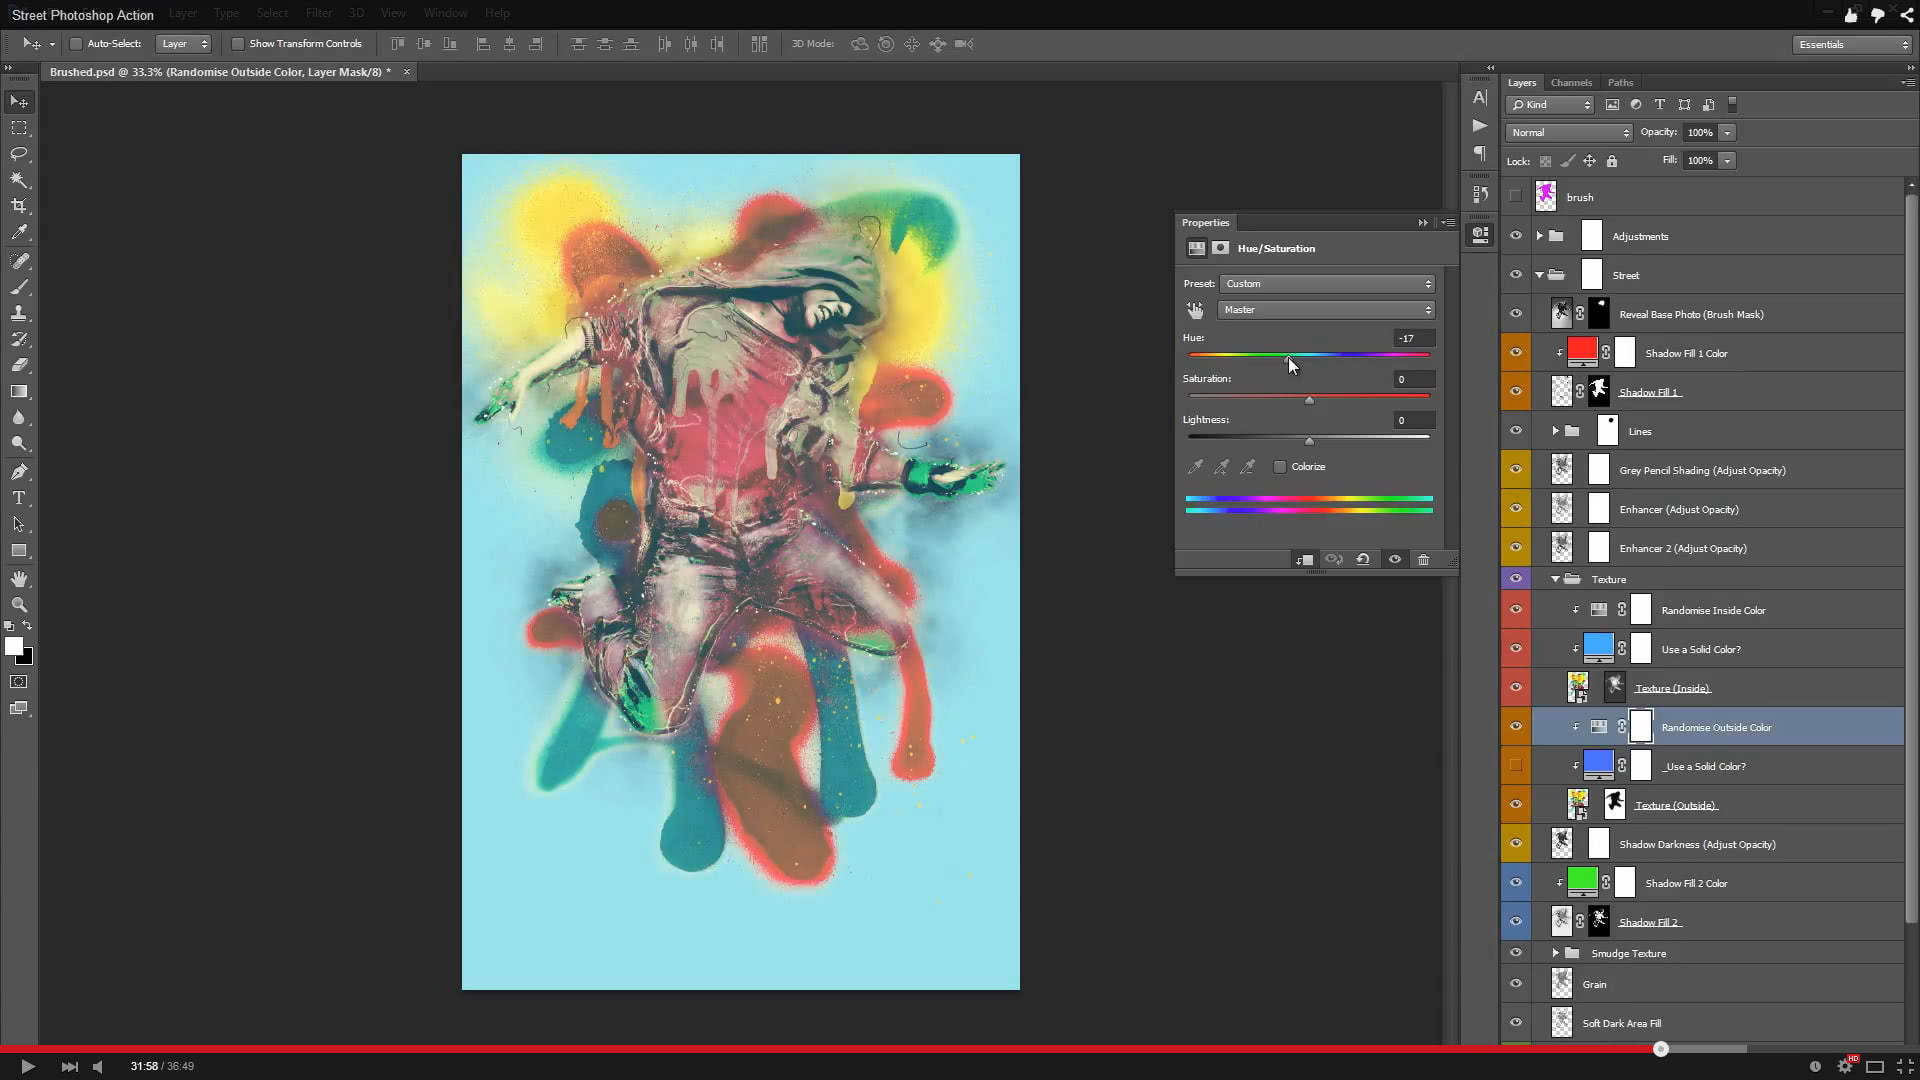Switch to the Channels tab
The height and width of the screenshot is (1080, 1920).
click(x=1571, y=83)
